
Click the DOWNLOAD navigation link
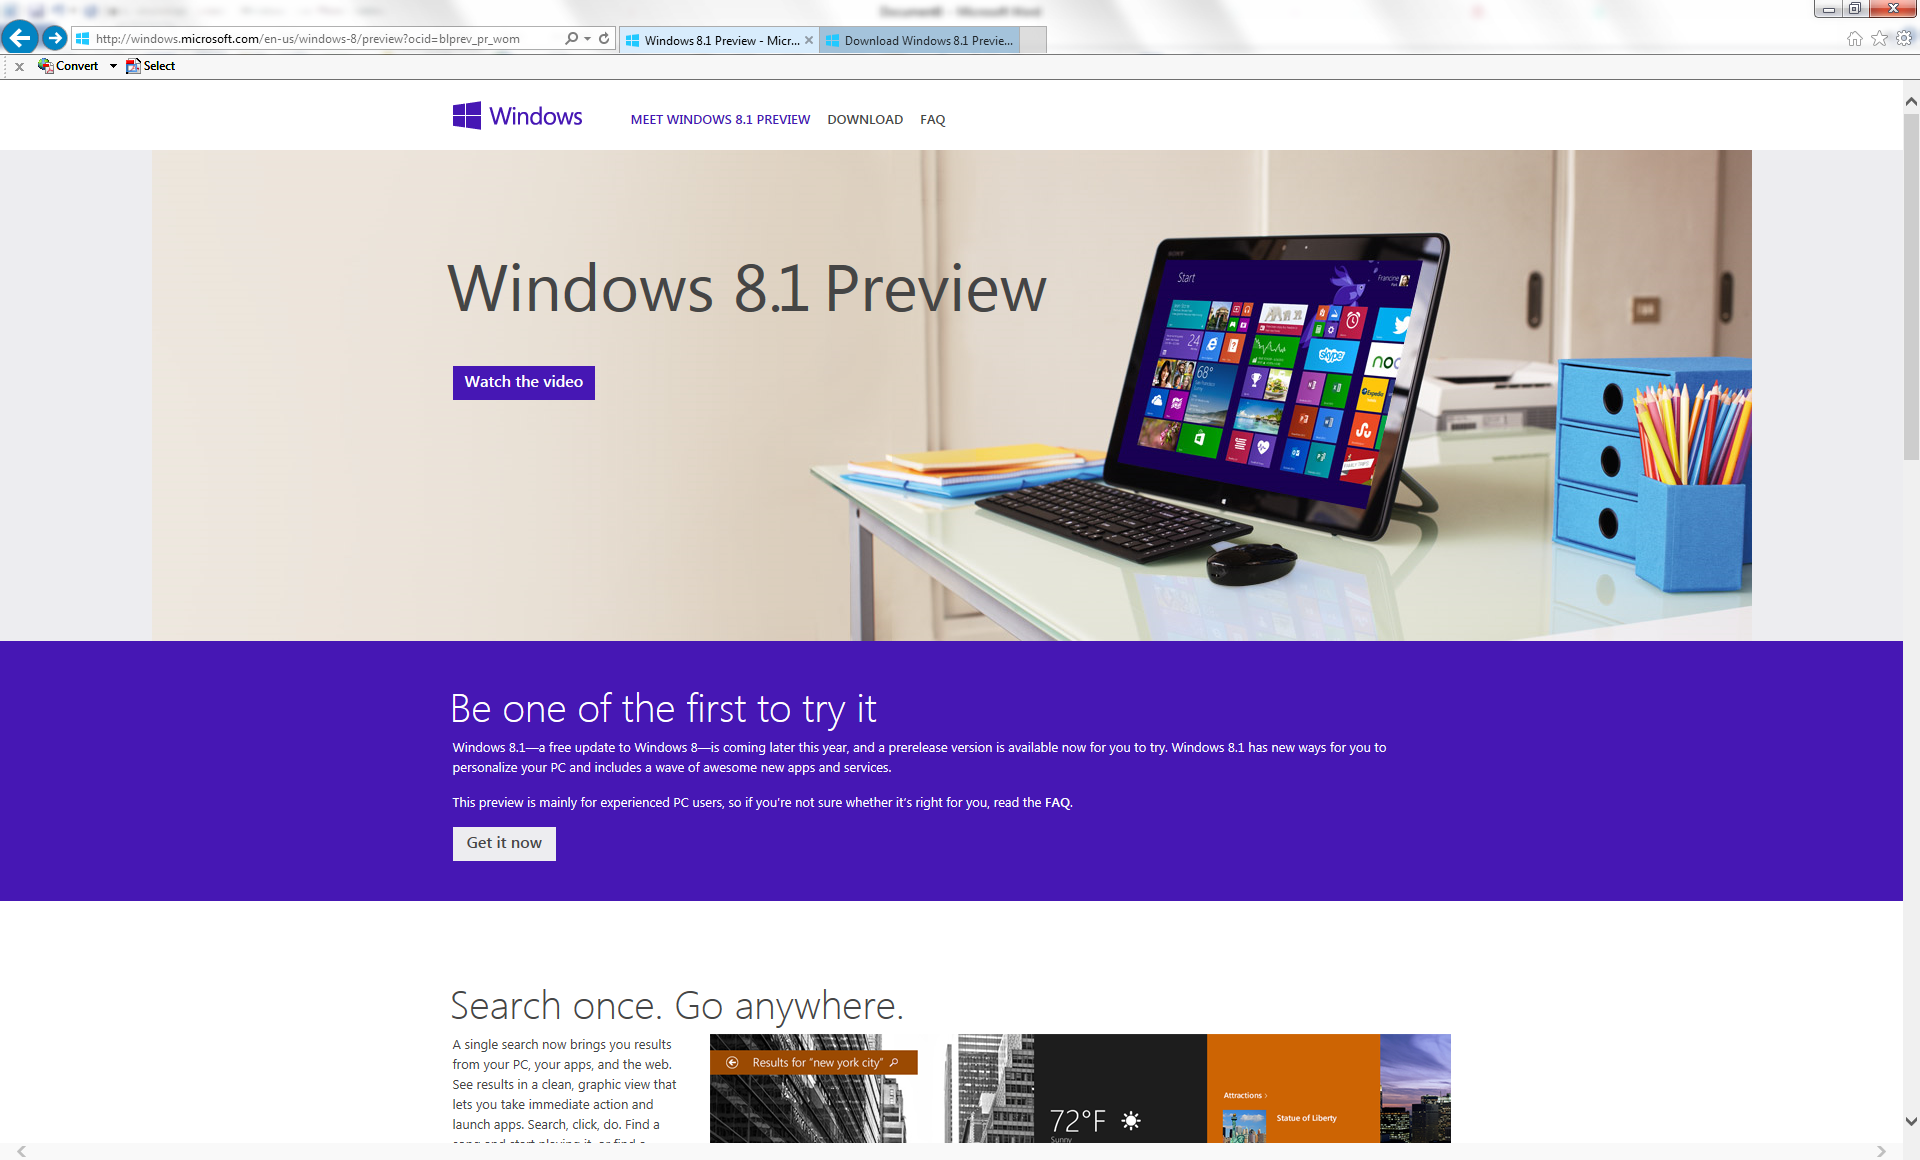[x=863, y=119]
